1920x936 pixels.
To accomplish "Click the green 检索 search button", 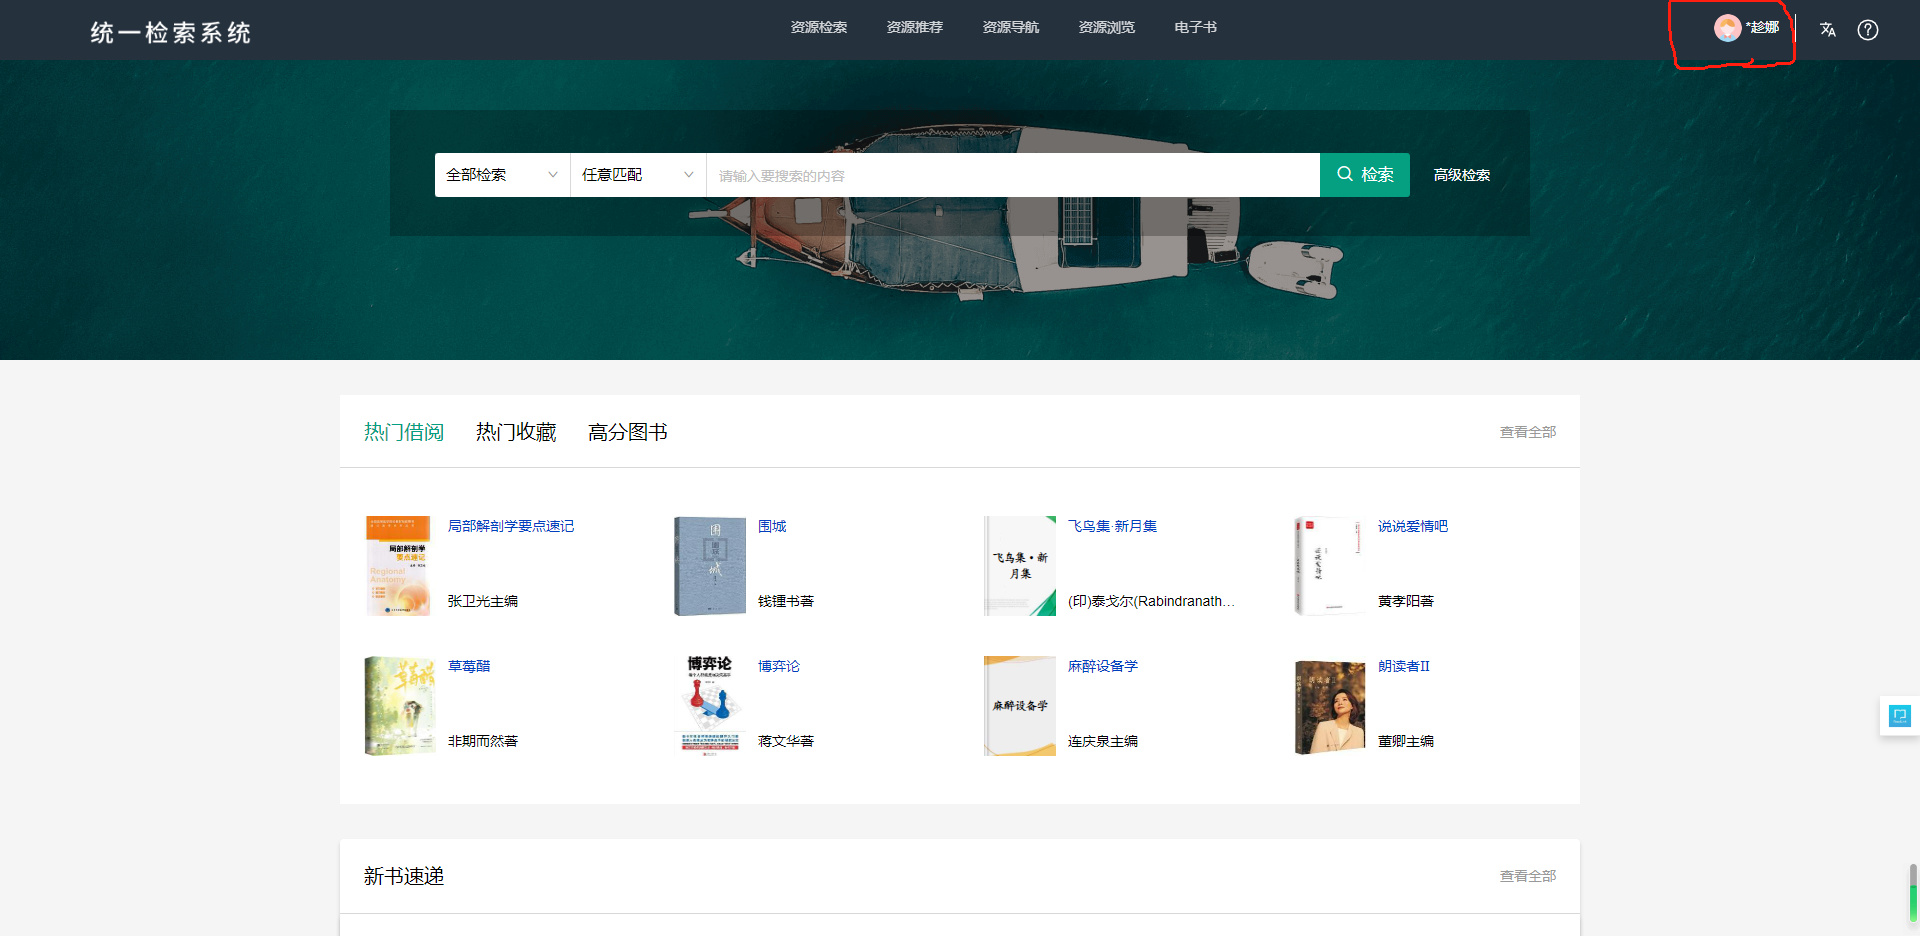I will [1364, 175].
